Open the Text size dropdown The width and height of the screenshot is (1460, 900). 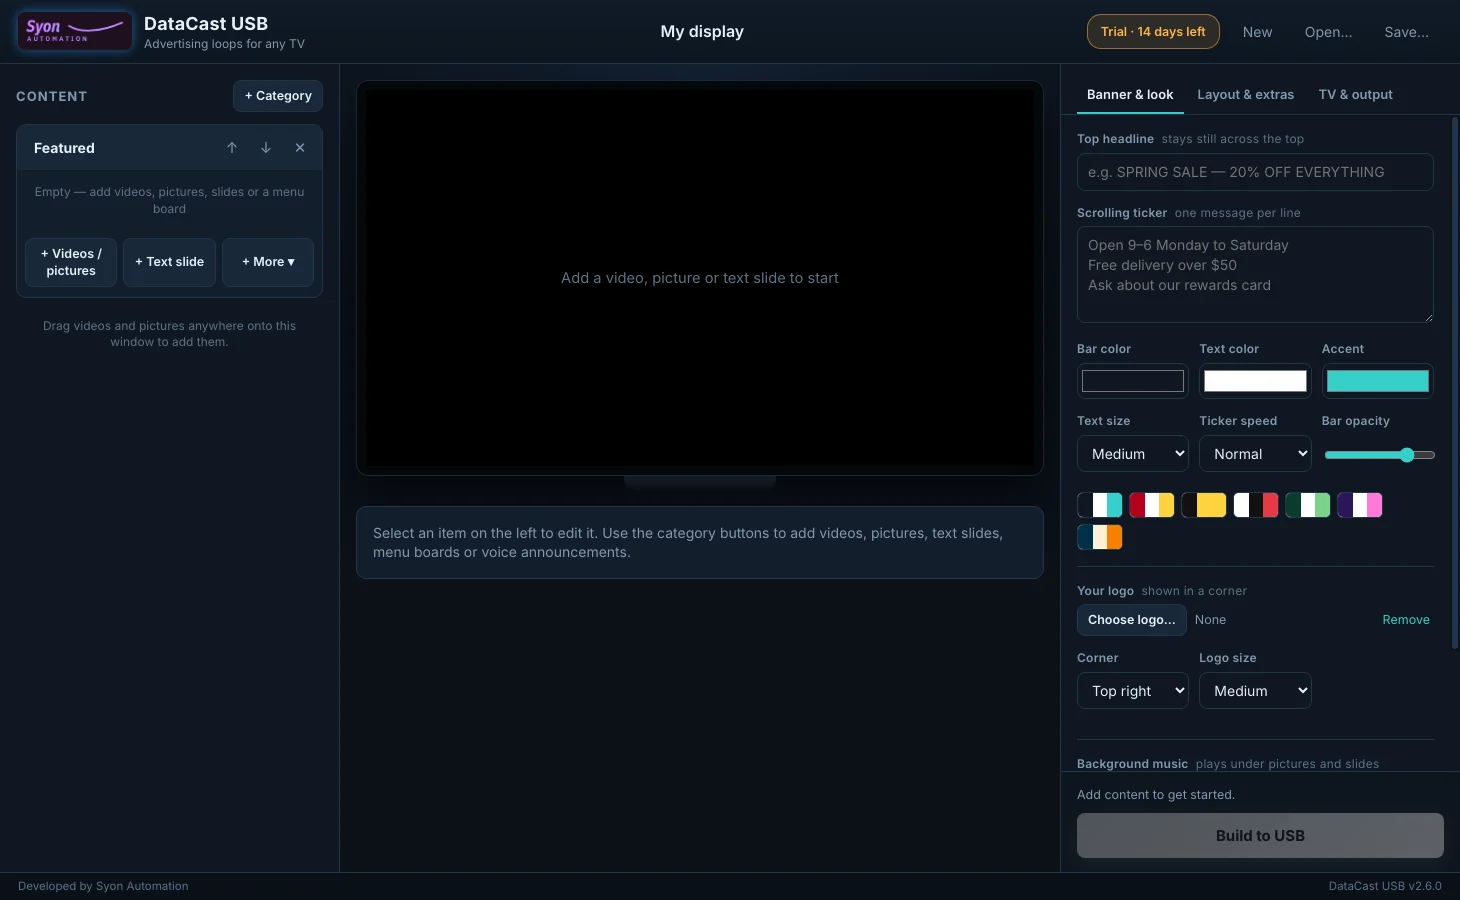(1133, 454)
